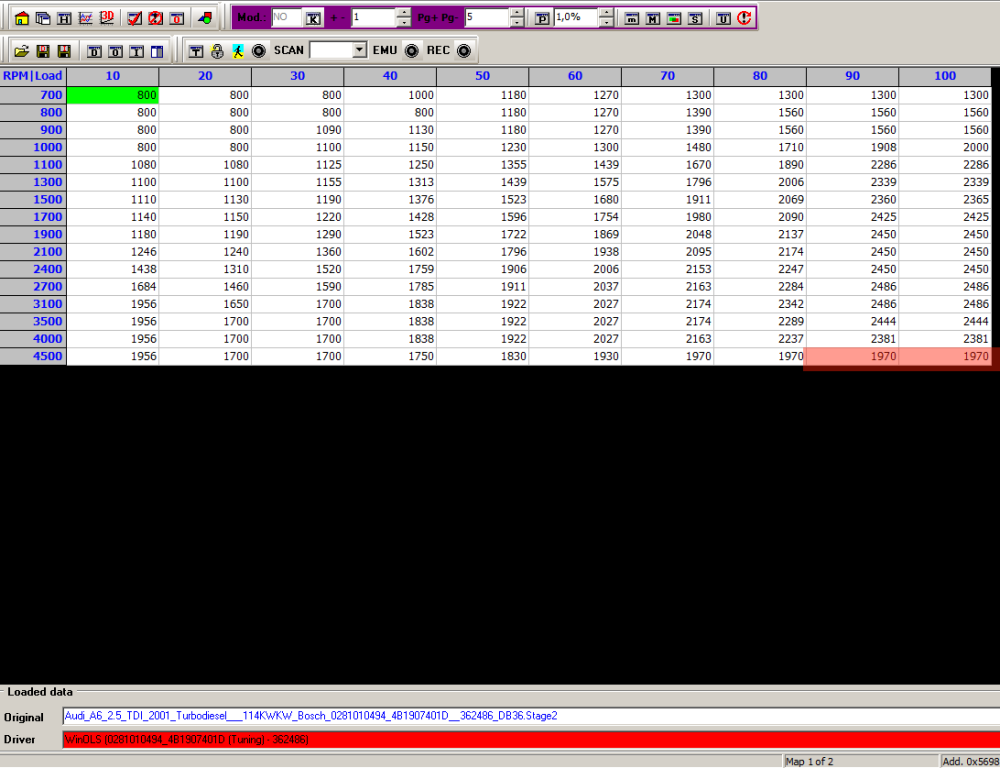Open the 2D line graph view

pyautogui.click(x=85, y=18)
